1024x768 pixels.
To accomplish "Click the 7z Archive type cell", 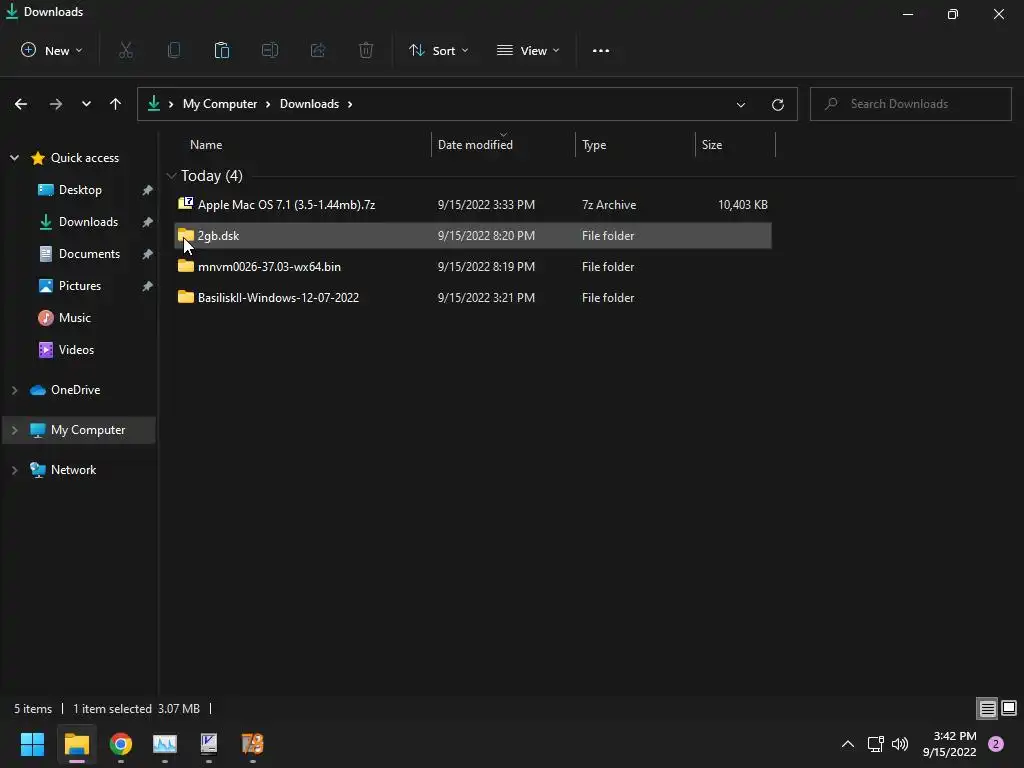I will point(609,204).
